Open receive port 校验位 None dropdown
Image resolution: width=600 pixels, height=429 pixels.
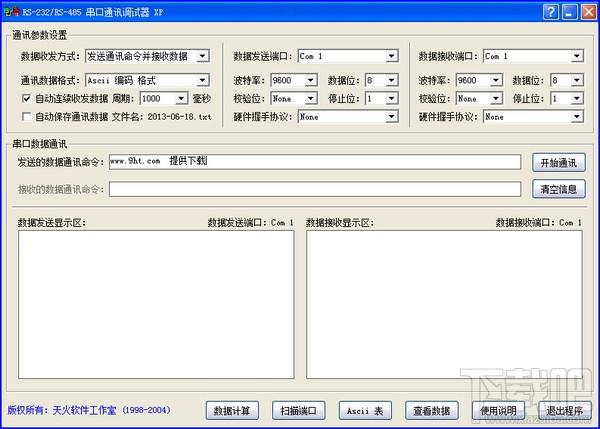[x=496, y=99]
